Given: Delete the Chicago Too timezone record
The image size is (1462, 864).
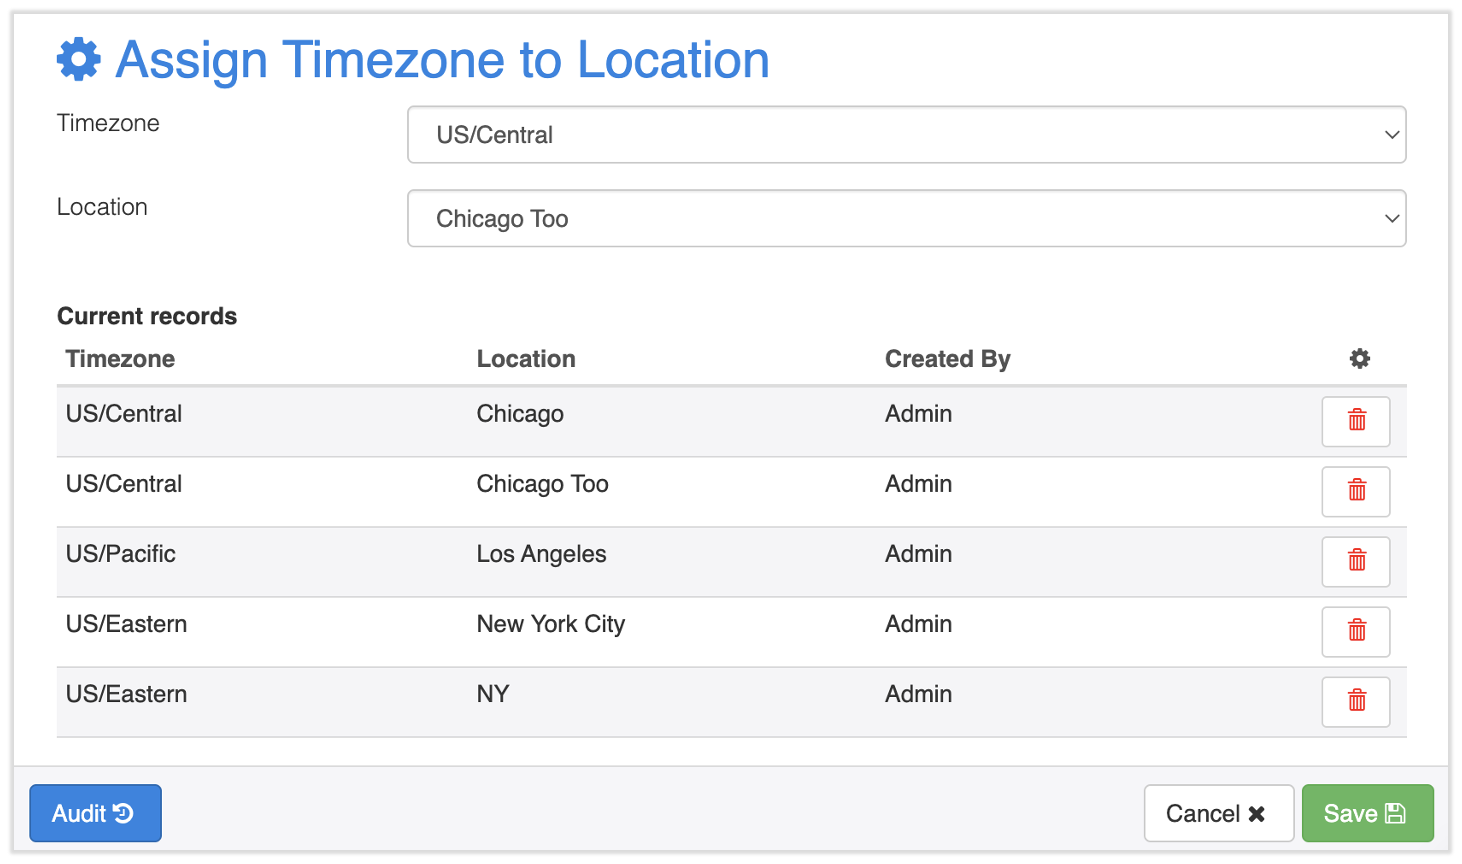Looking at the screenshot, I should tap(1355, 491).
